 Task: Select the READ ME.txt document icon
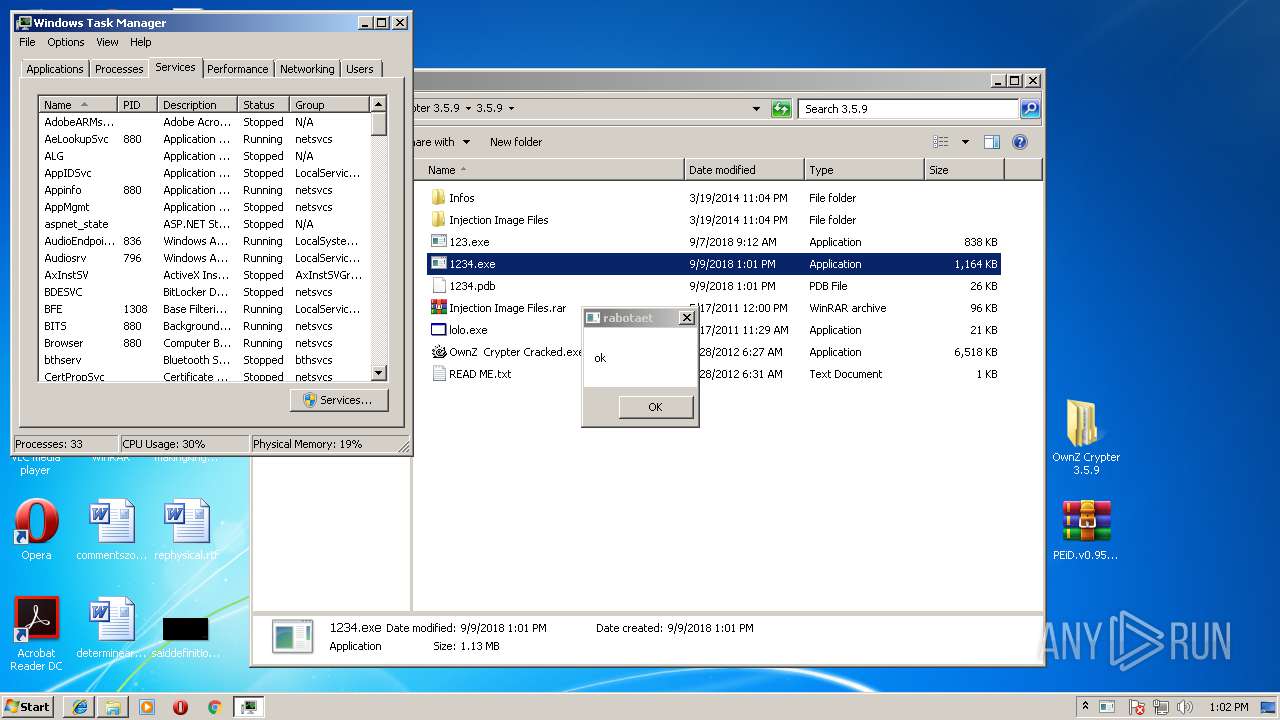click(x=438, y=374)
